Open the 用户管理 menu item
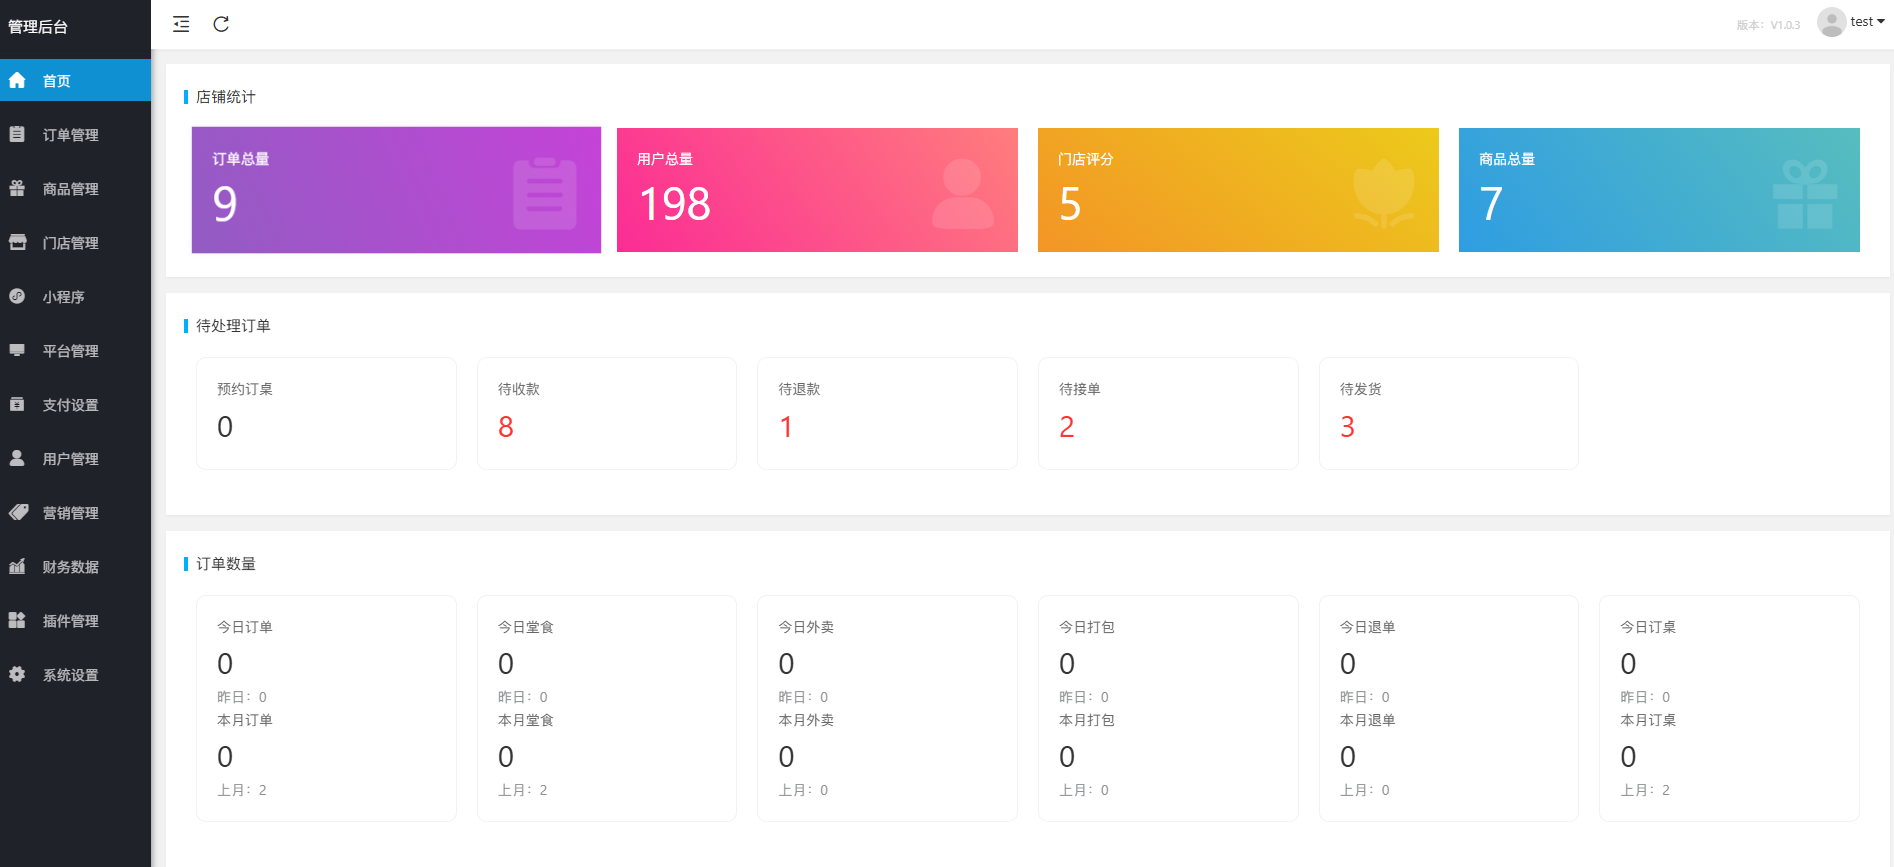The image size is (1894, 867). pyautogui.click(x=70, y=459)
